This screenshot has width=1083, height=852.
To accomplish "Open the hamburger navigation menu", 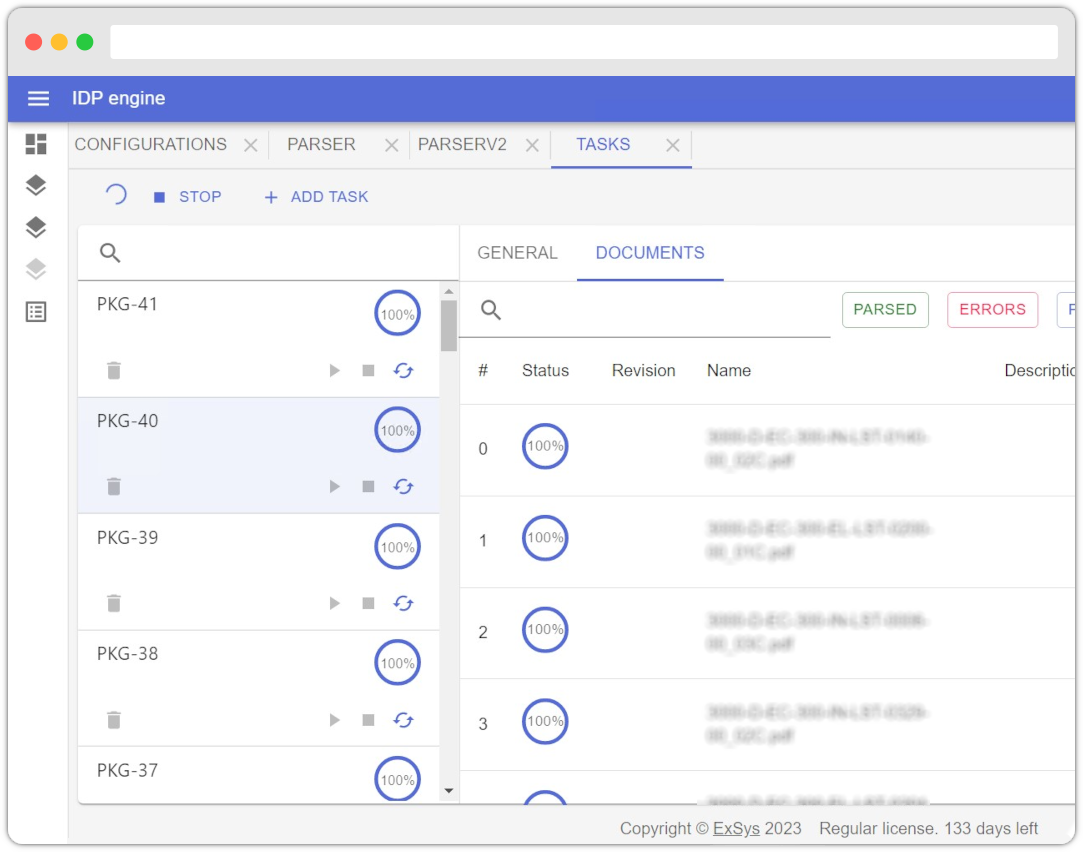I will (x=38, y=98).
